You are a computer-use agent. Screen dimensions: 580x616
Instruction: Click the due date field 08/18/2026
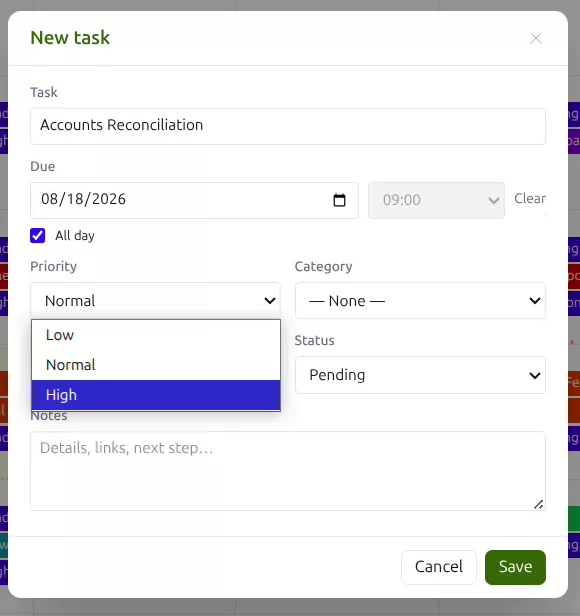coord(194,200)
